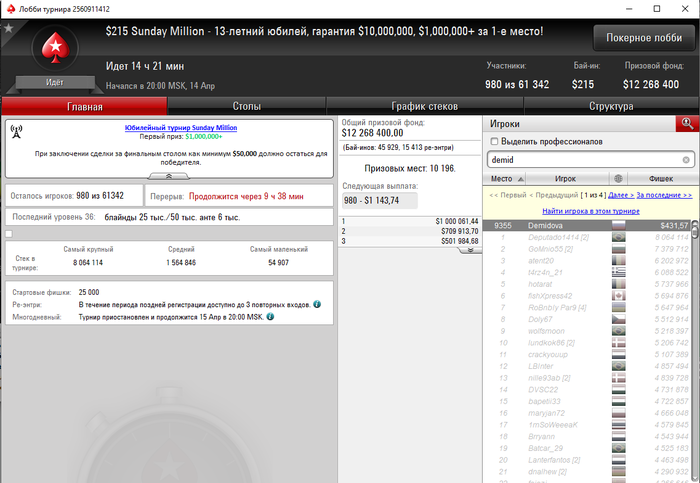Viewport: 700px width, 483px height.
Task: Click the 'Далее >' pagination link
Action: click(x=621, y=195)
